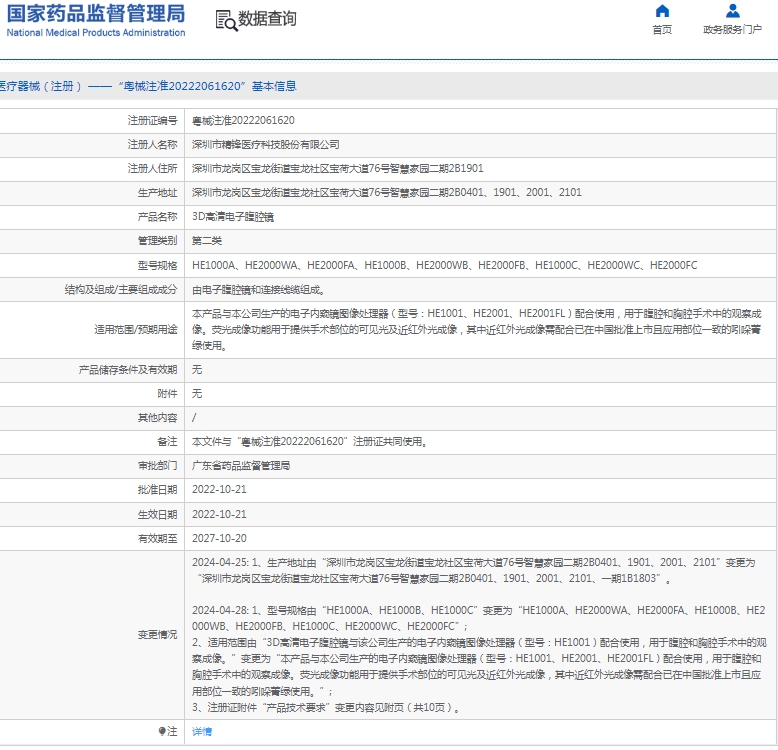The image size is (778, 750).
Task: Click the 数据查询 search document icon
Action: point(226,20)
